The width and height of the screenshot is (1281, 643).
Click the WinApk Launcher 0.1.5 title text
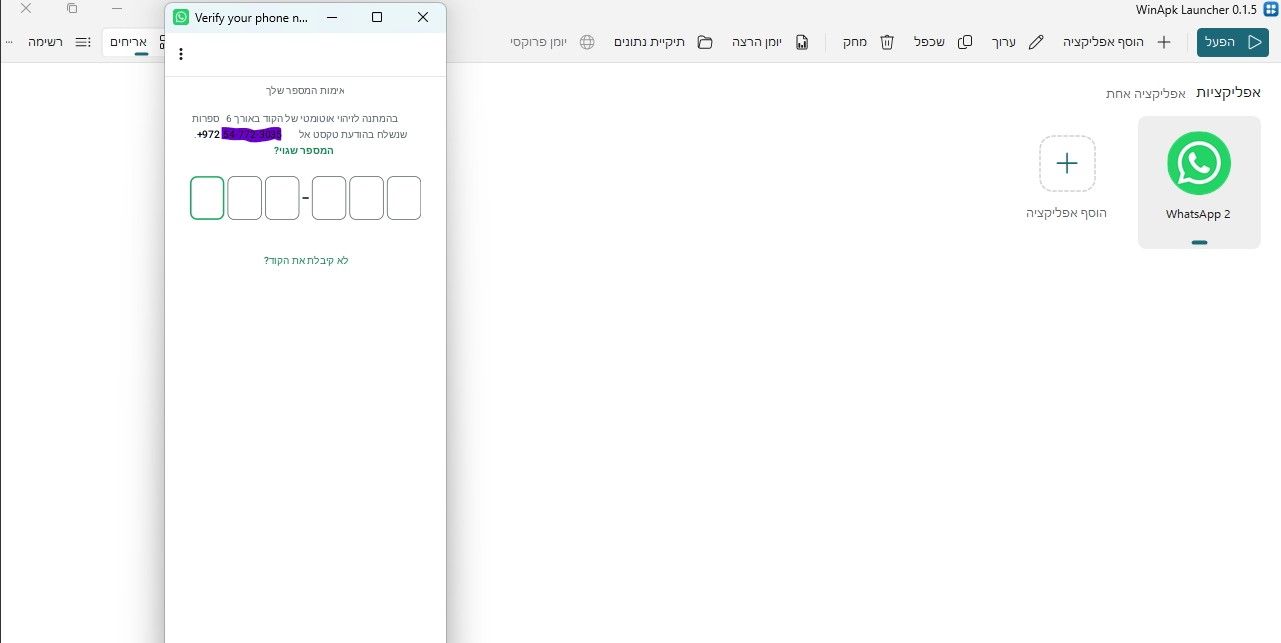pos(1196,9)
